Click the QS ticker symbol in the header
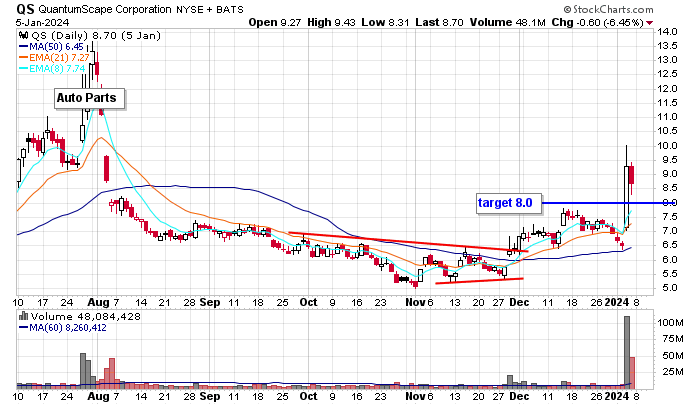 click(x=26, y=9)
